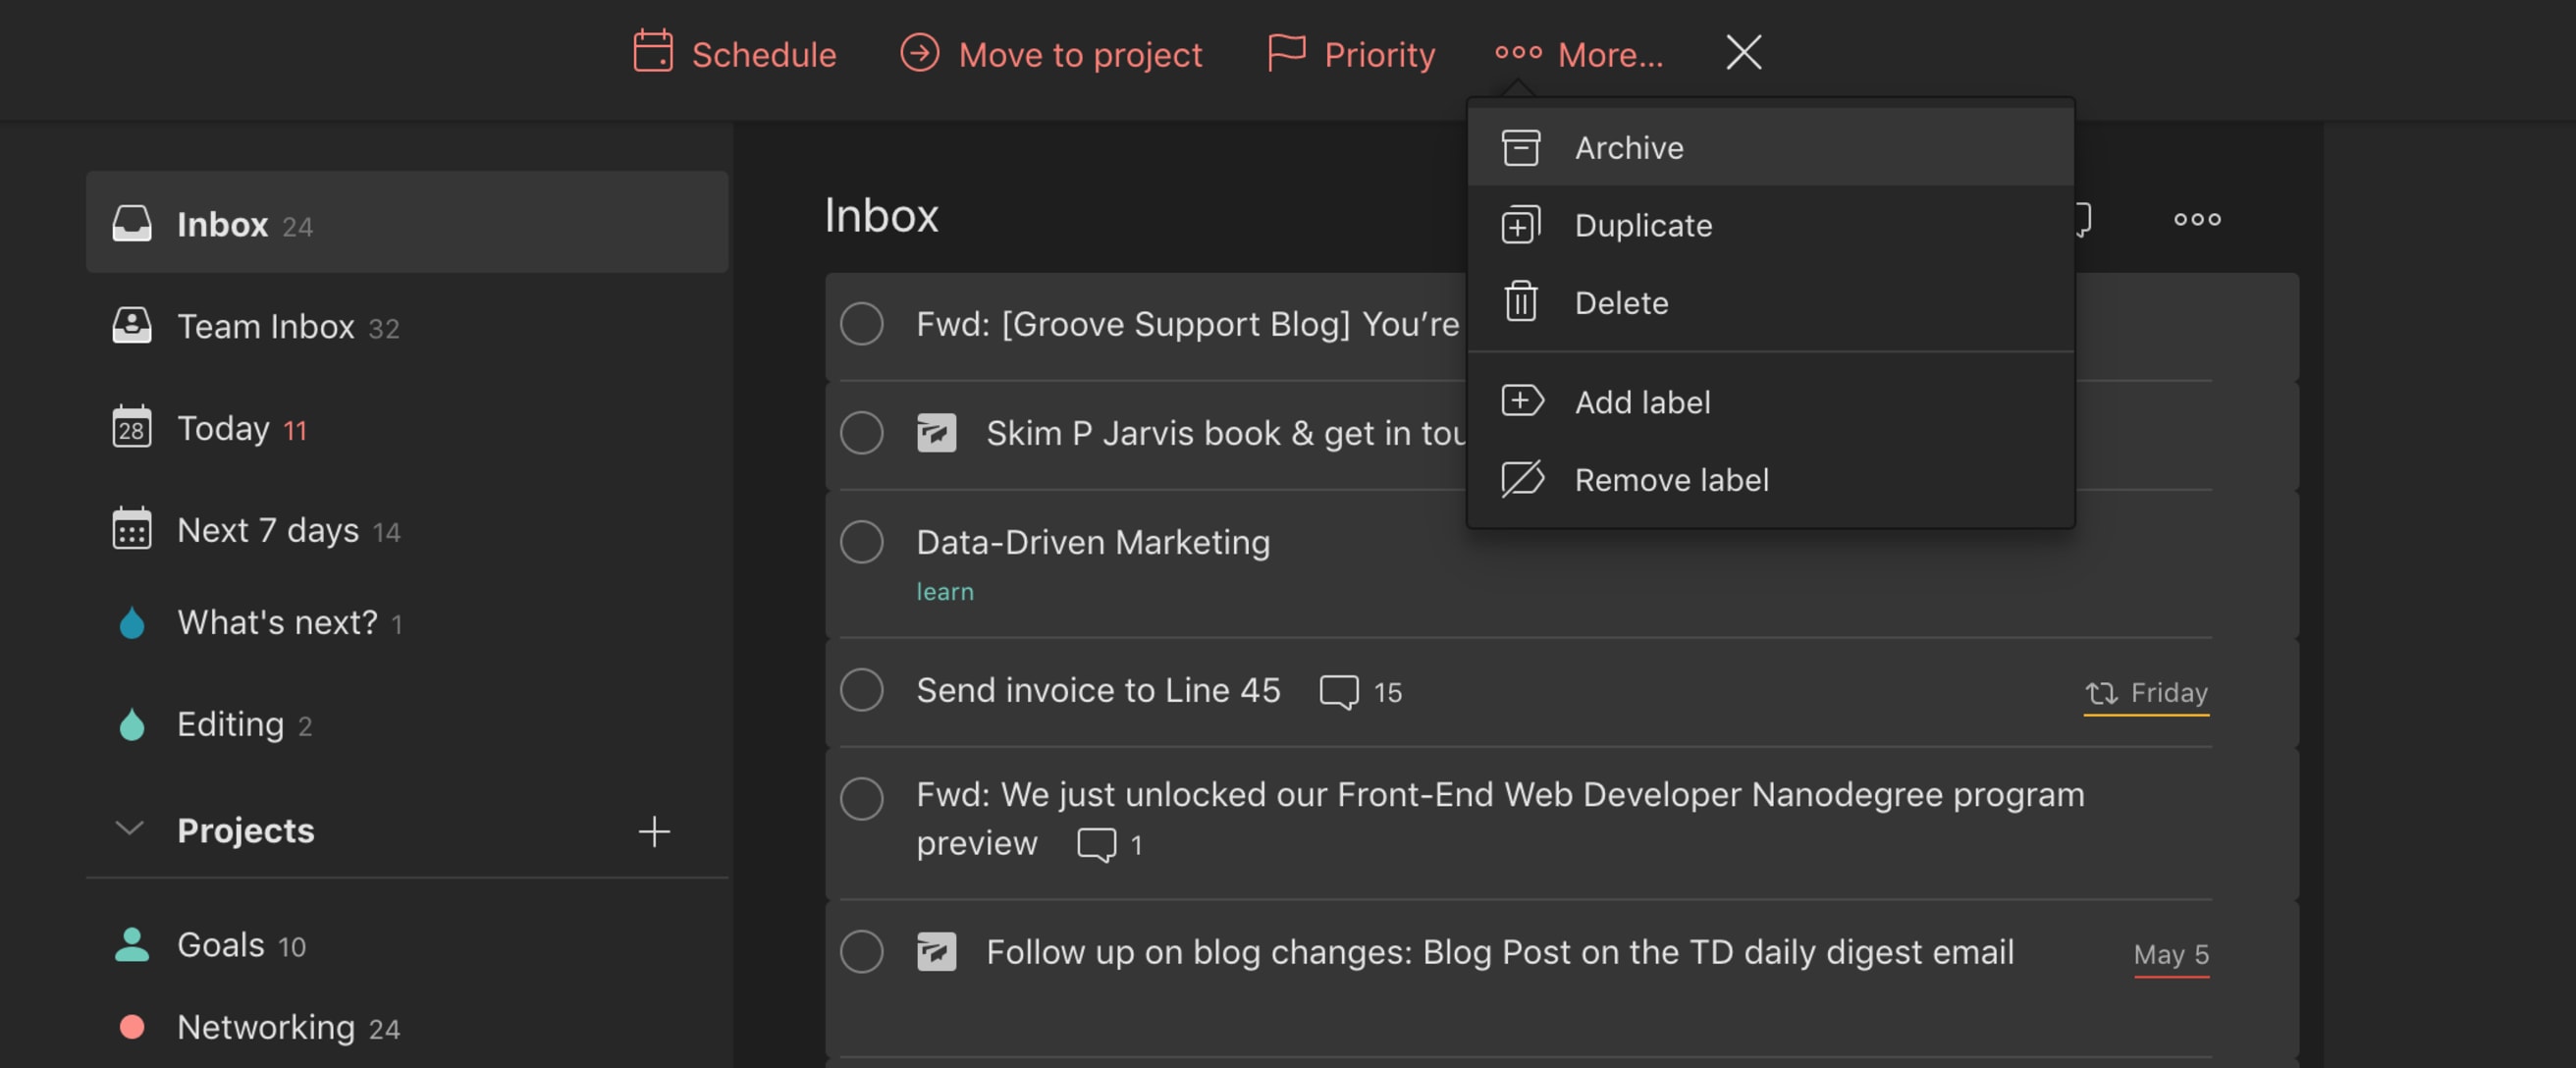Click the comment icon on Send invoice task
Image resolution: width=2576 pixels, height=1068 pixels.
pos(1338,691)
